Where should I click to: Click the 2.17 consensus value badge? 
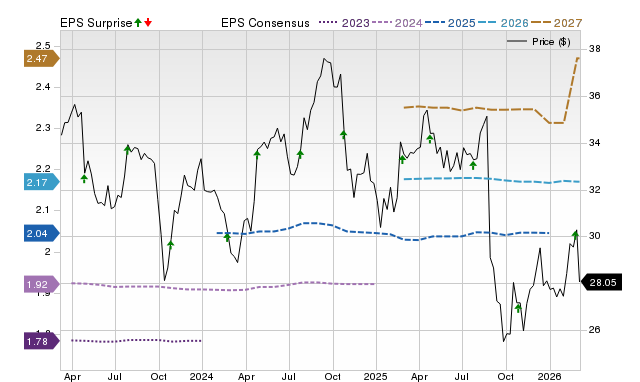pyautogui.click(x=42, y=182)
